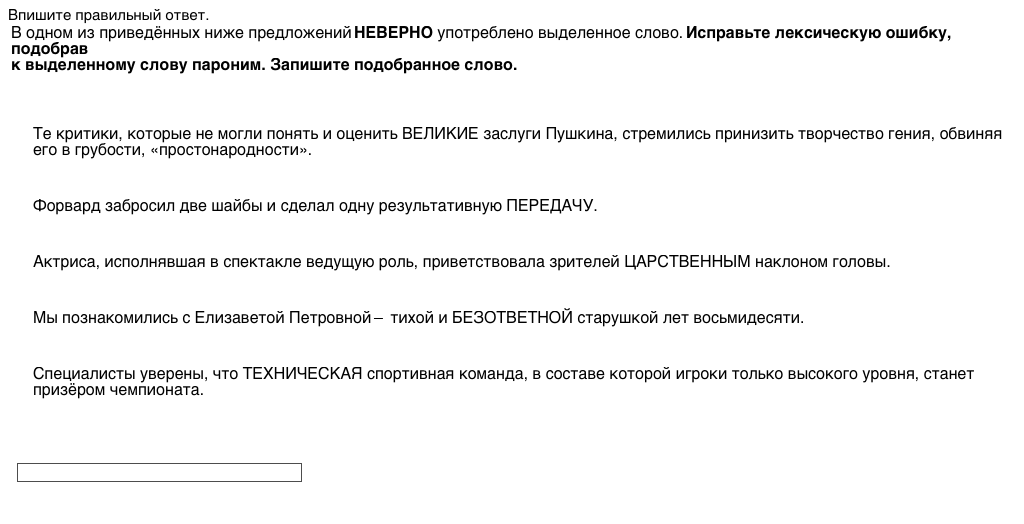
Task: Click the word БЕЗОТВЕТНОЙ in the fourth sentence
Action: point(512,318)
